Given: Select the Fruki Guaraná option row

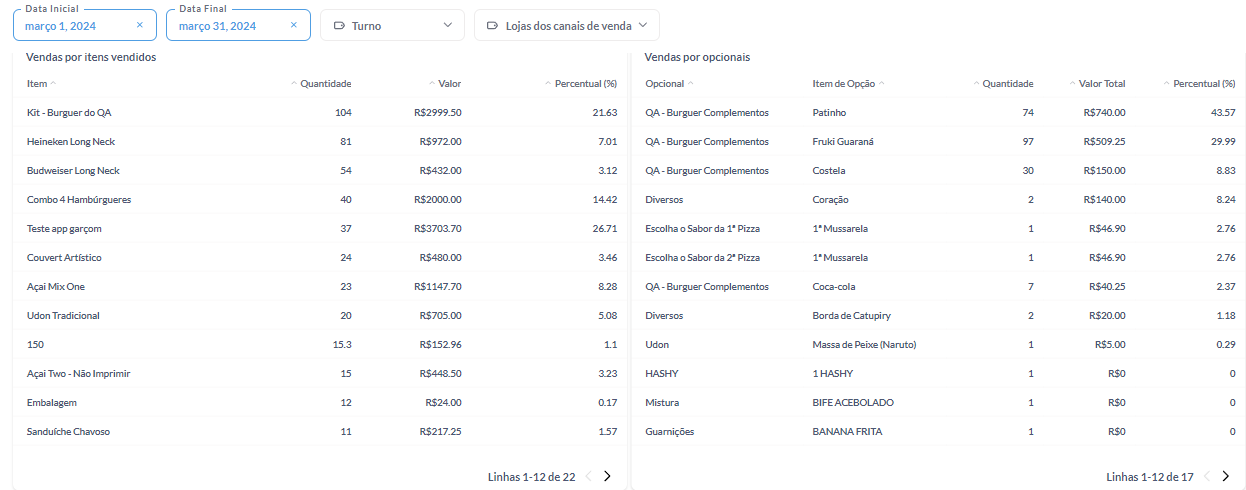Looking at the screenshot, I should (x=843, y=142).
